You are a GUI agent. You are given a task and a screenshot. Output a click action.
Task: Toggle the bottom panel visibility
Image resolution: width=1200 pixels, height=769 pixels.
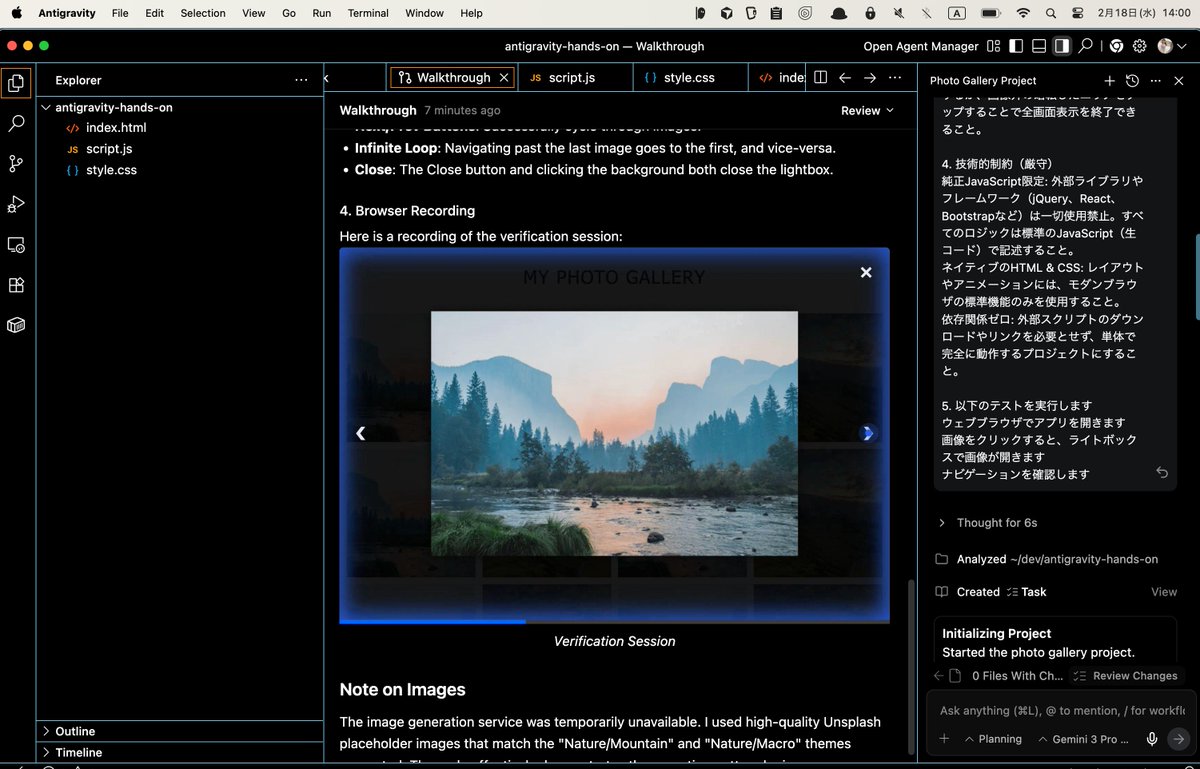[1039, 46]
